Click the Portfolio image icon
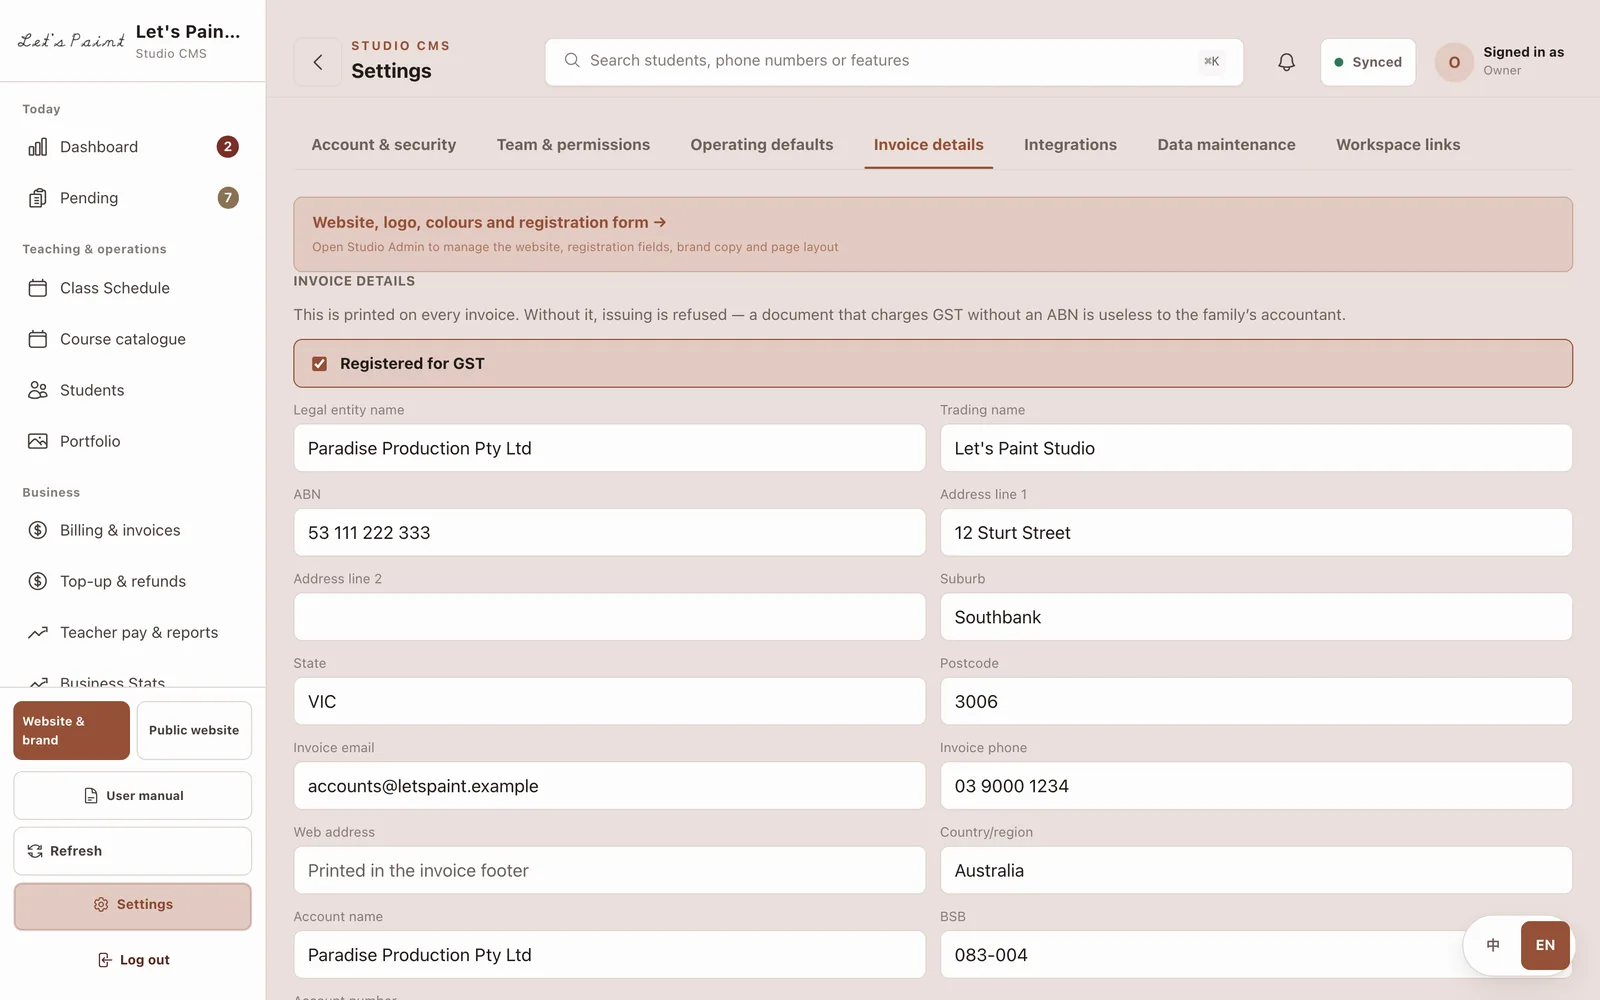Viewport: 1600px width, 1000px height. tap(38, 441)
